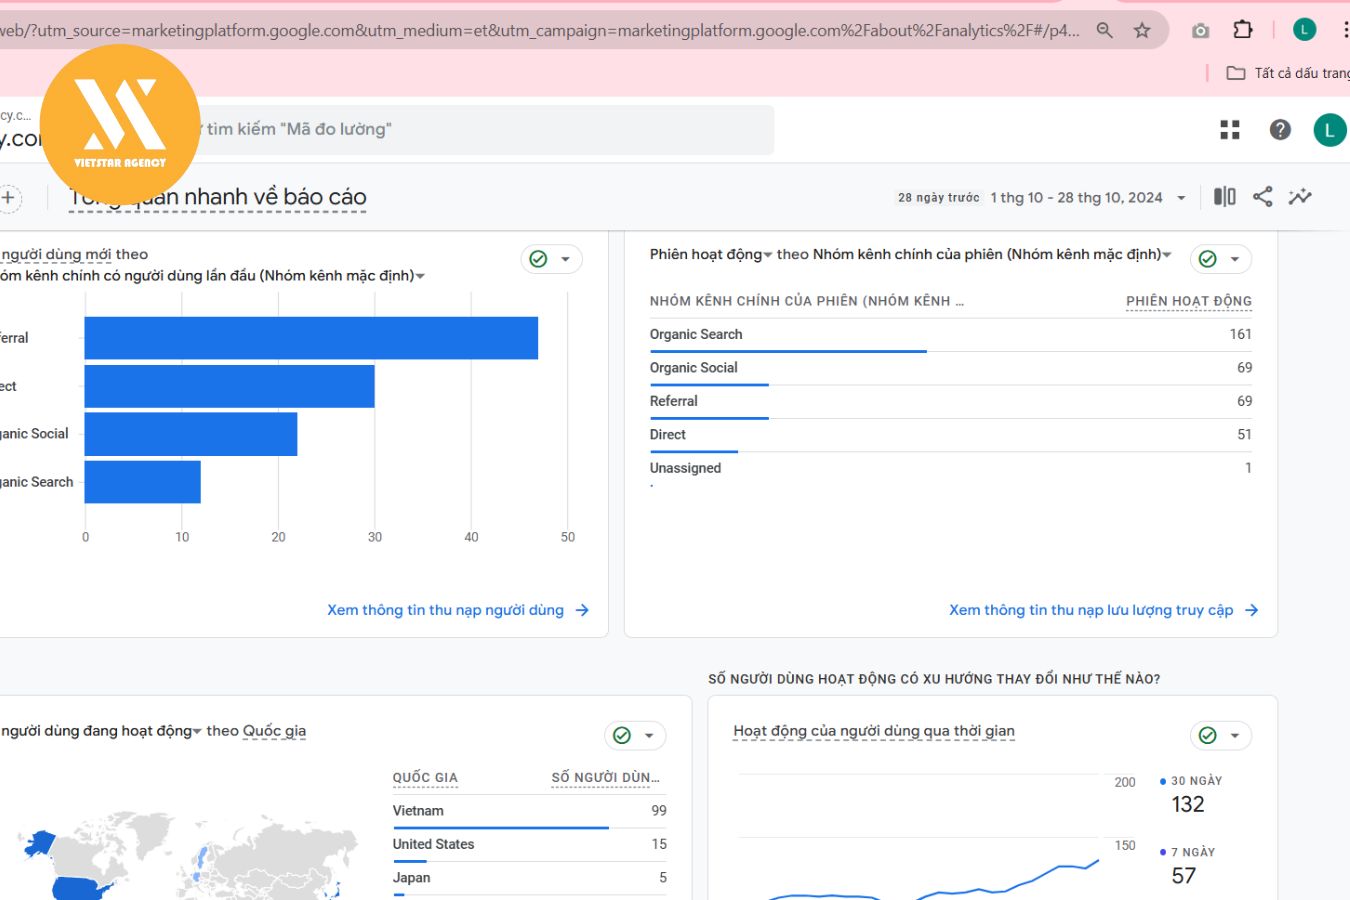
Task: Click the world map thumbnail
Action: point(187,855)
